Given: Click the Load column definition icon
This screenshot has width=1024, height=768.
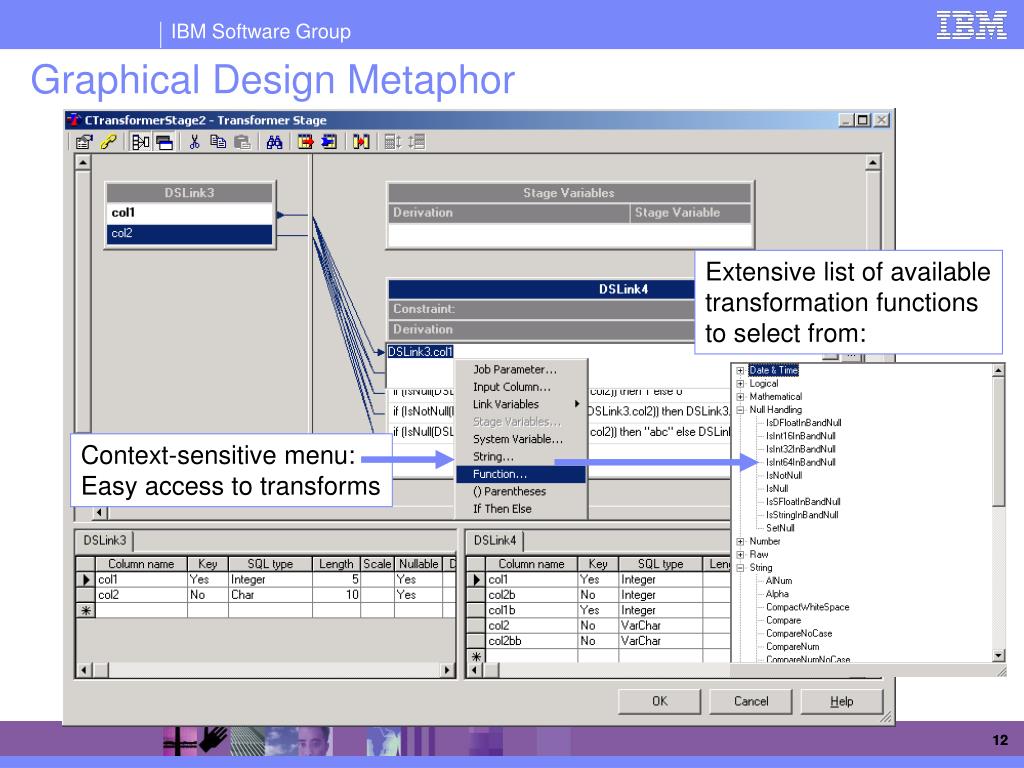Looking at the screenshot, I should pyautogui.click(x=305, y=142).
